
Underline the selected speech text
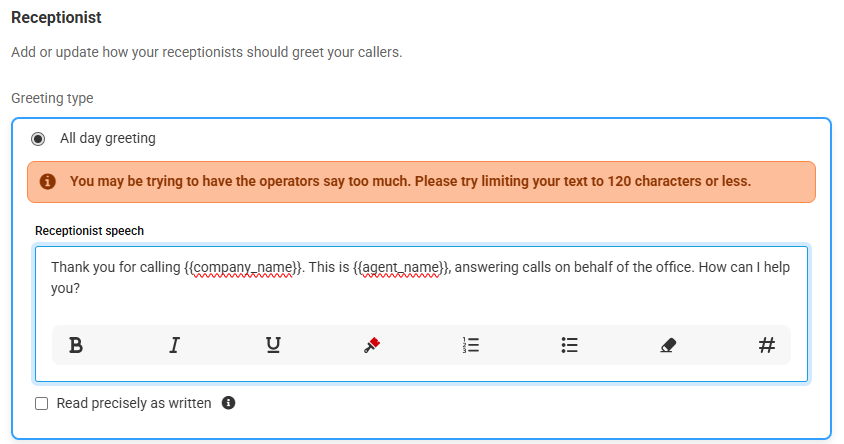click(x=273, y=345)
